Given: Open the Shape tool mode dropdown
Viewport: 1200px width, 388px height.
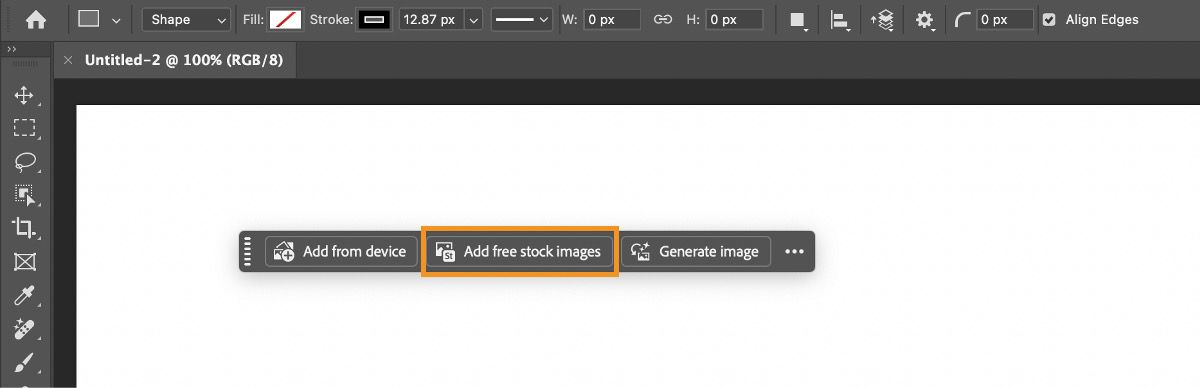Looking at the screenshot, I should [187, 19].
